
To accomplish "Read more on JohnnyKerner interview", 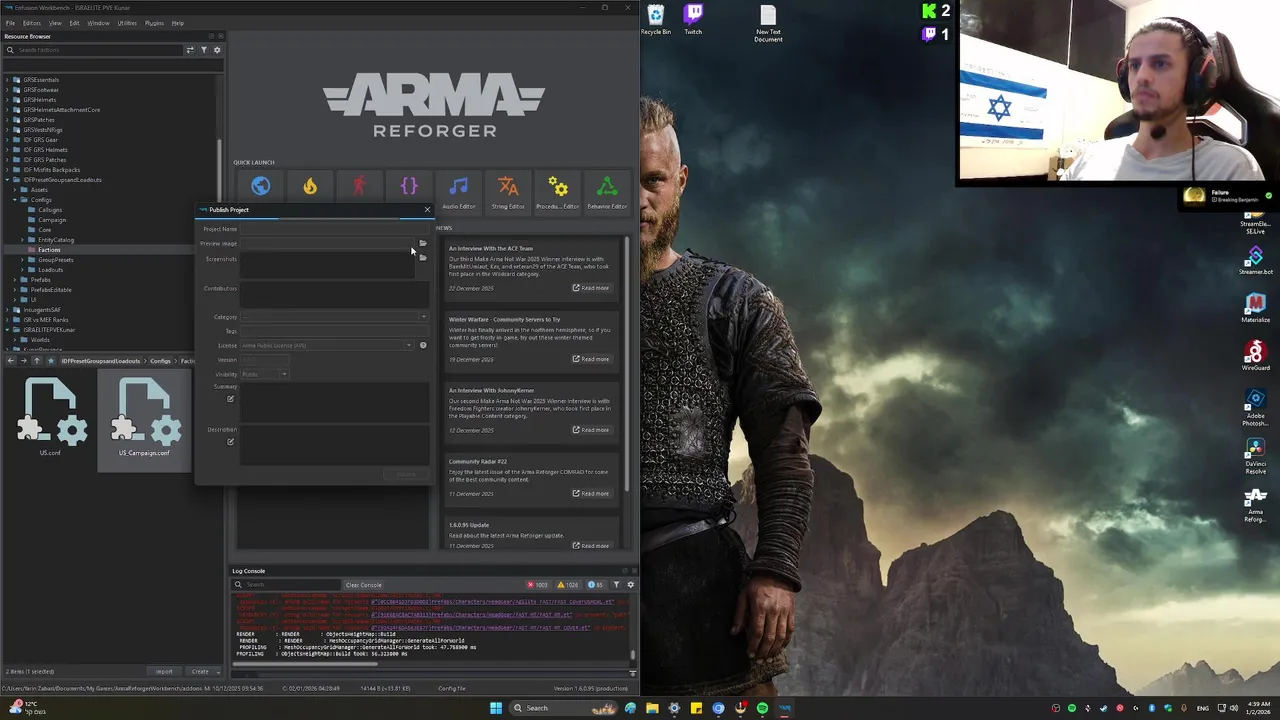I will (591, 430).
